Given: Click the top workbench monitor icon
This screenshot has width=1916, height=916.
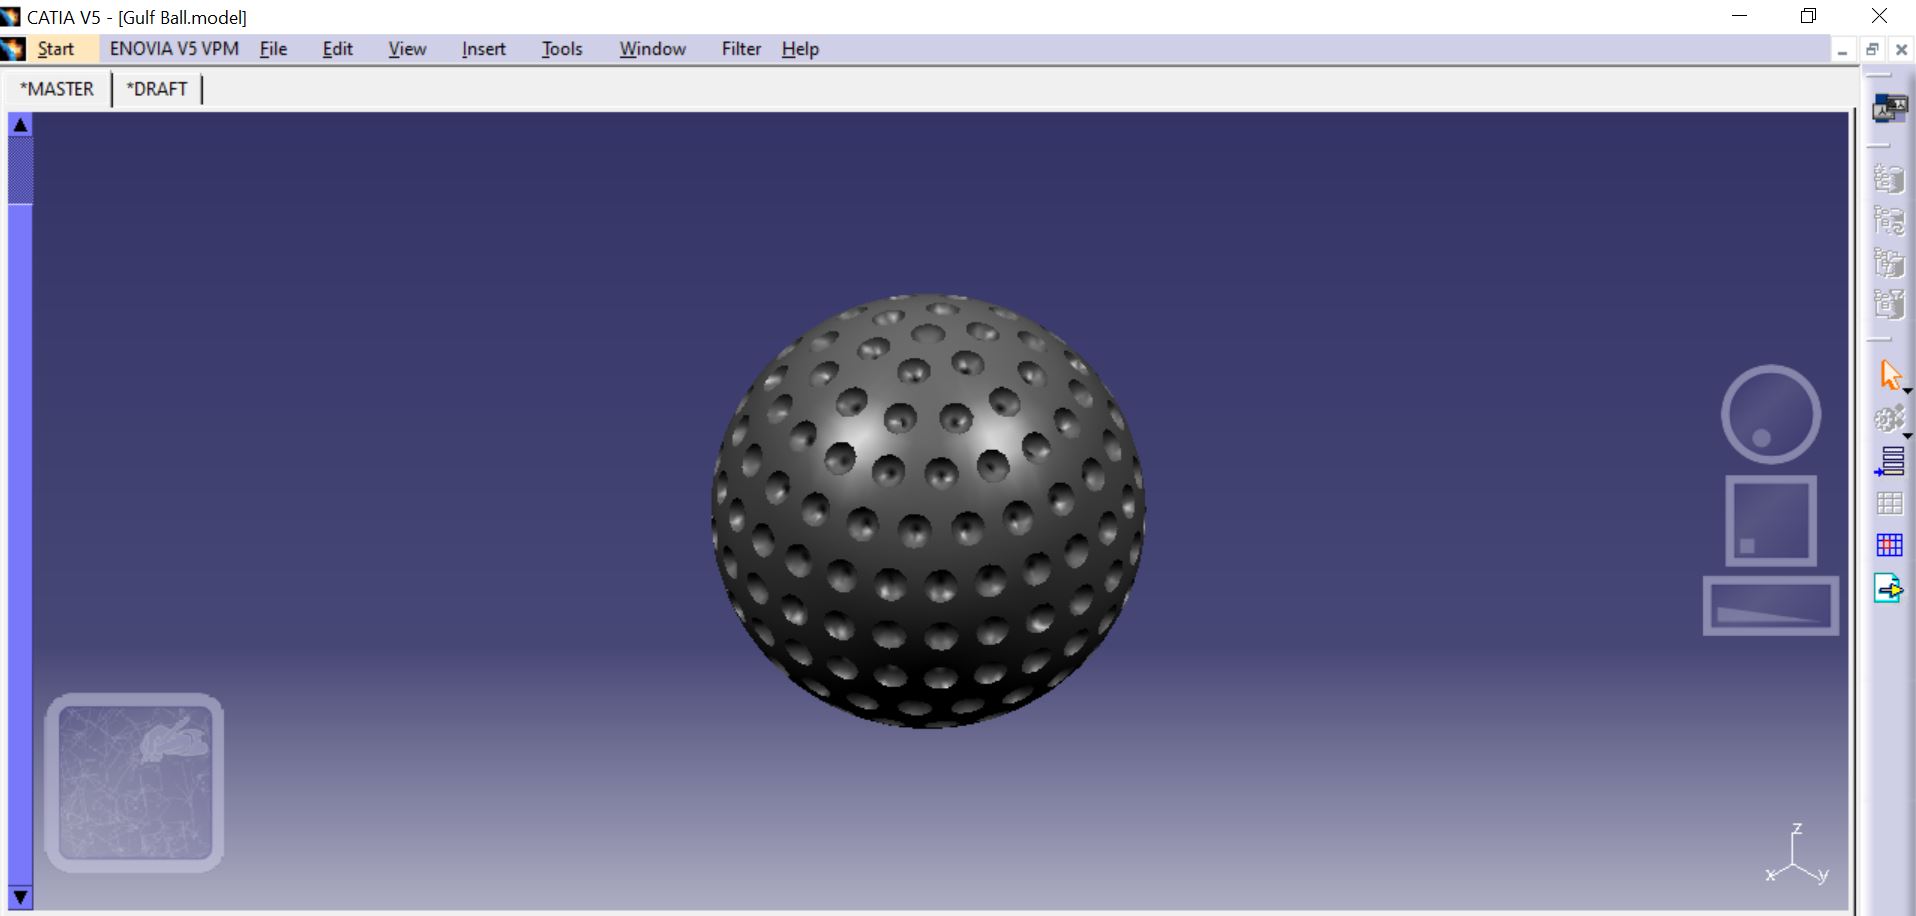Looking at the screenshot, I should [1889, 108].
